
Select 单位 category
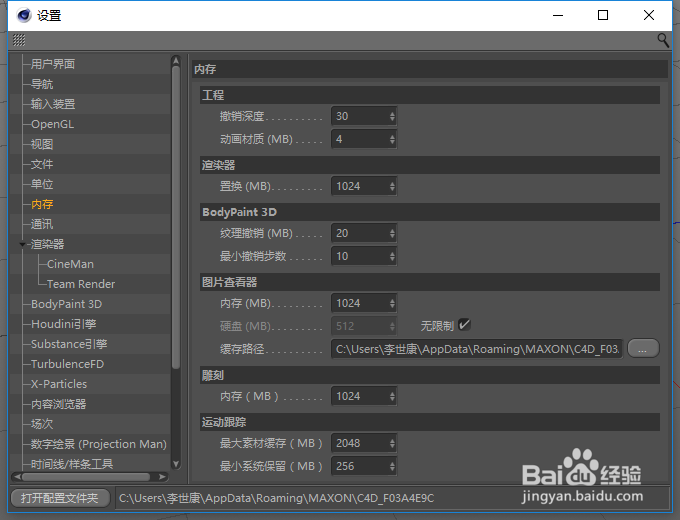pyautogui.click(x=42, y=184)
